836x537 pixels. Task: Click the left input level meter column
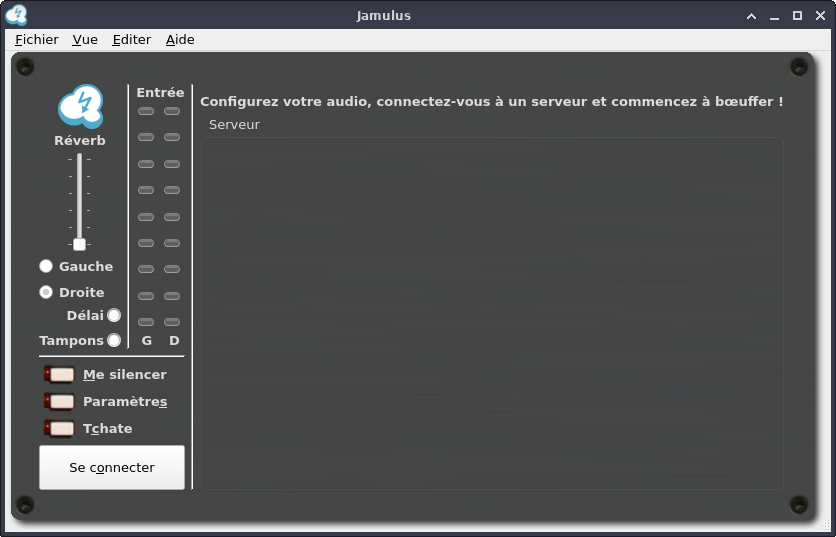pos(146,217)
